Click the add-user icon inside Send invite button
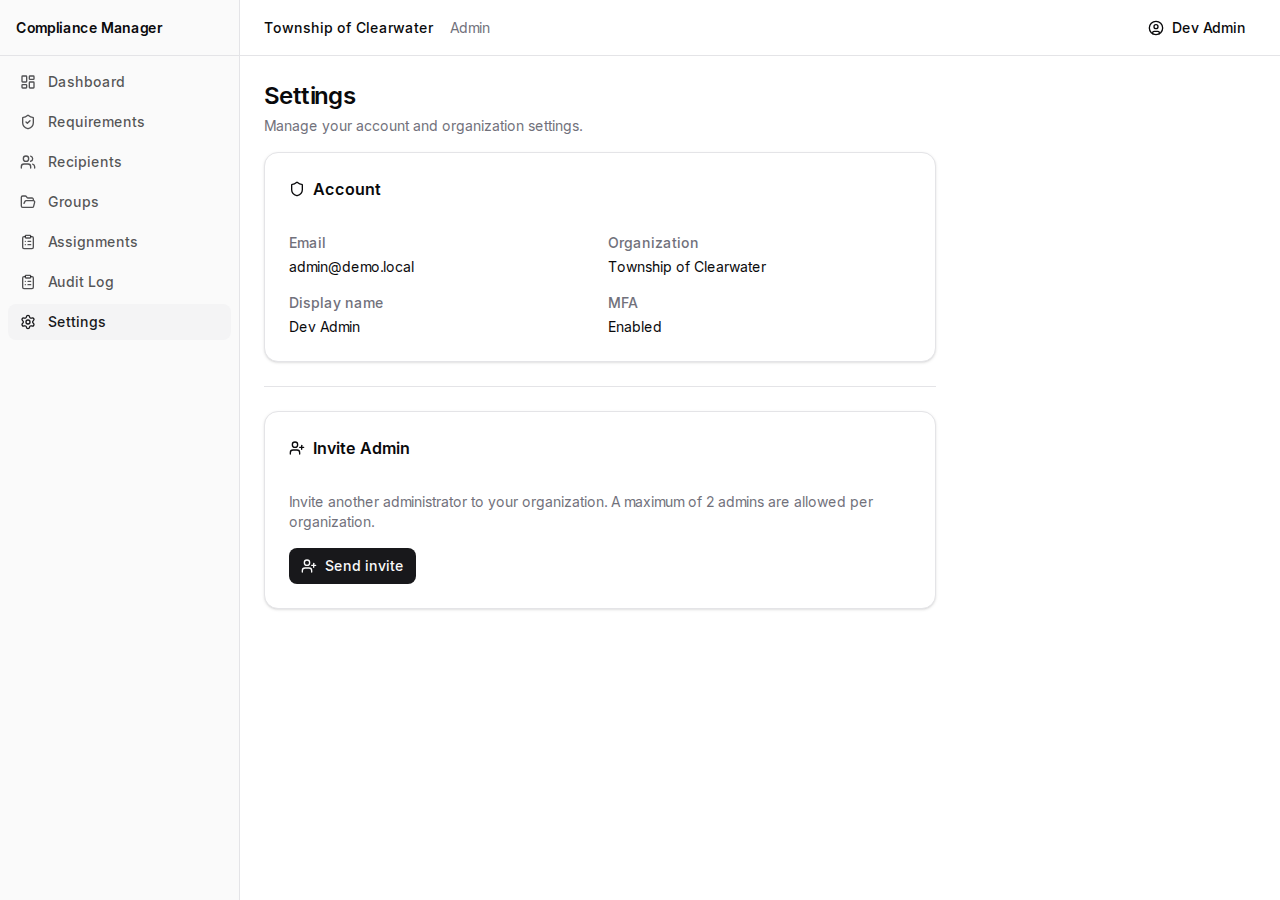The width and height of the screenshot is (1280, 900). click(x=309, y=566)
